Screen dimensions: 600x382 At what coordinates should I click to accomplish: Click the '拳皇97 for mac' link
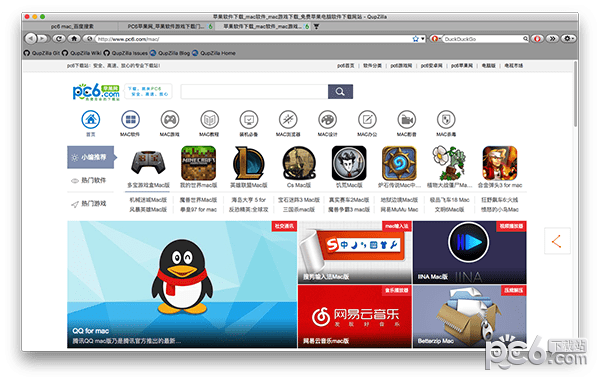pyautogui.click(x=198, y=210)
